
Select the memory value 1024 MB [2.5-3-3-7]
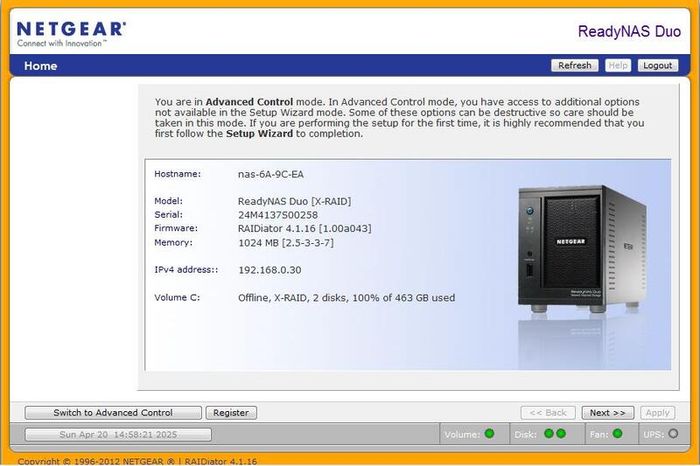[286, 243]
